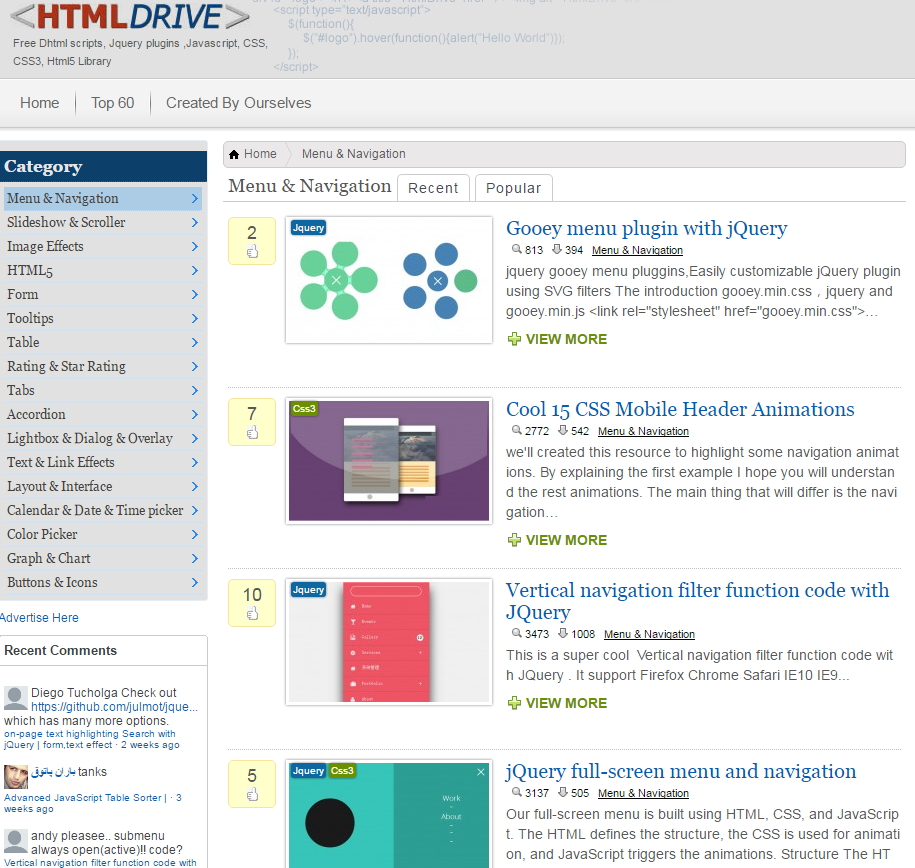Screen dimensions: 915x868
Task: Click the thumbs-up icon under vote count 10
Action: pos(252,613)
